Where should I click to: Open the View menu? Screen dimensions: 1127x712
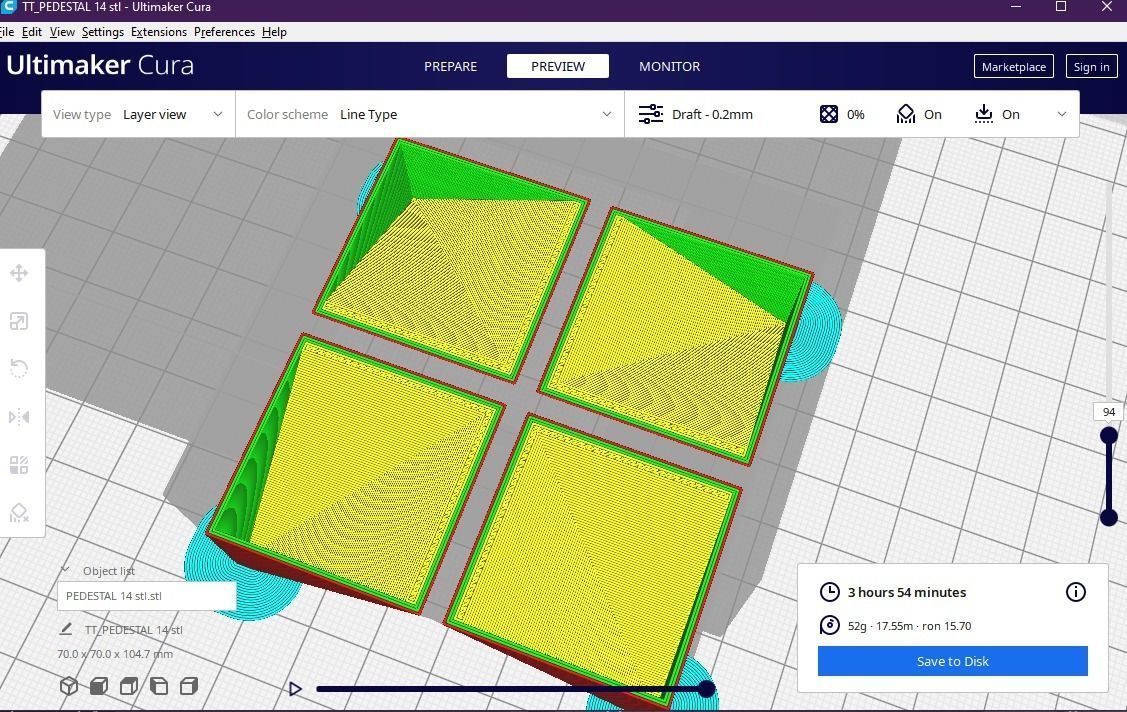point(62,32)
